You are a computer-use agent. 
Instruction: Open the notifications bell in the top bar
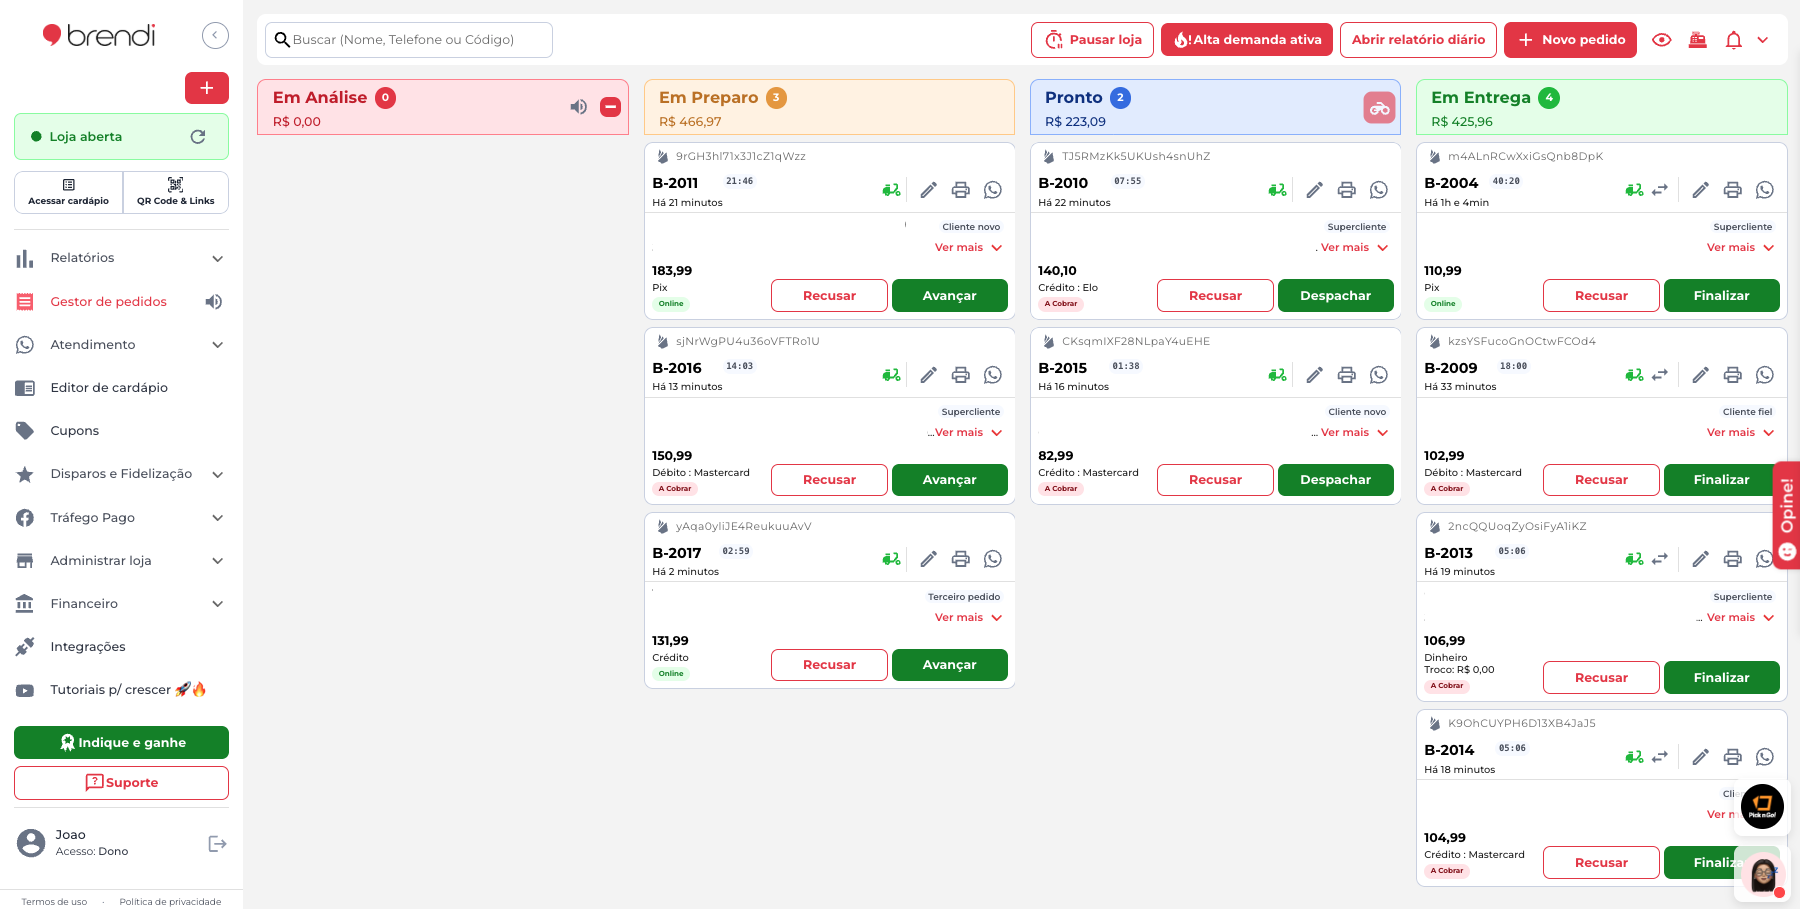1734,39
